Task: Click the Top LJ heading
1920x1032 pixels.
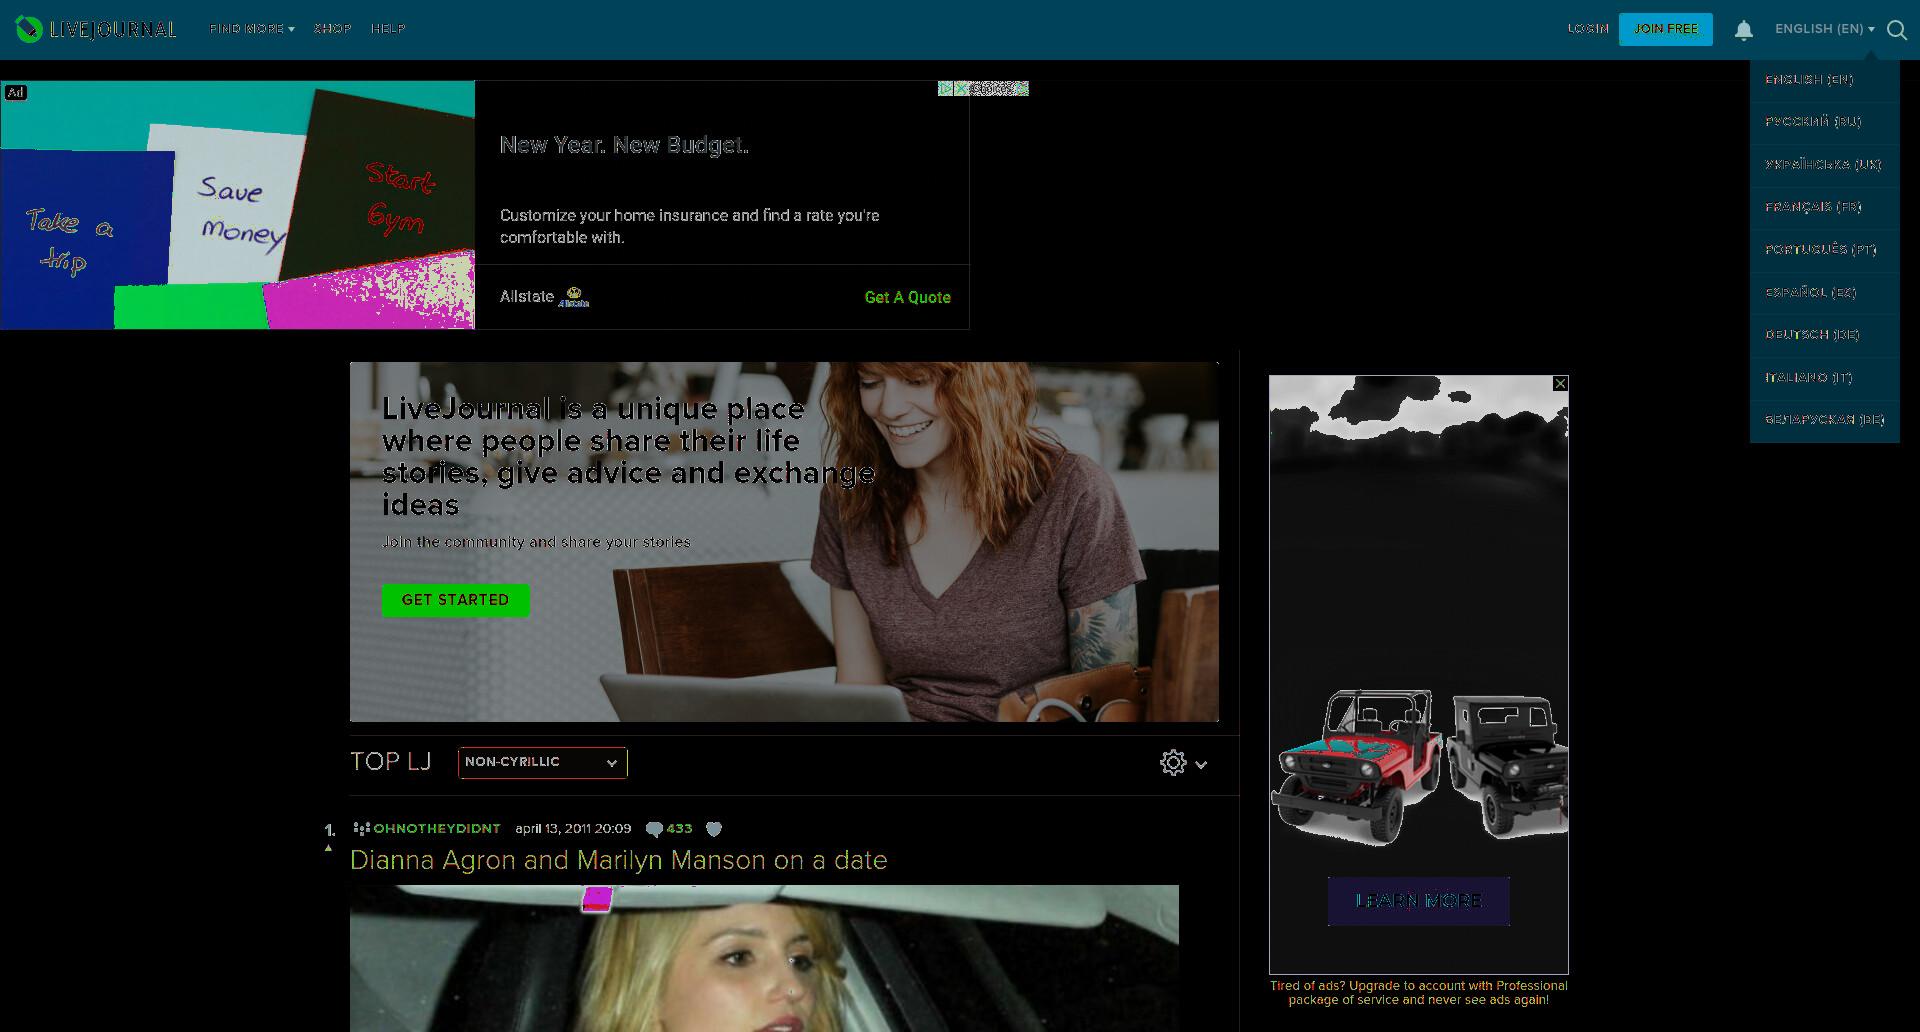Action: point(391,762)
